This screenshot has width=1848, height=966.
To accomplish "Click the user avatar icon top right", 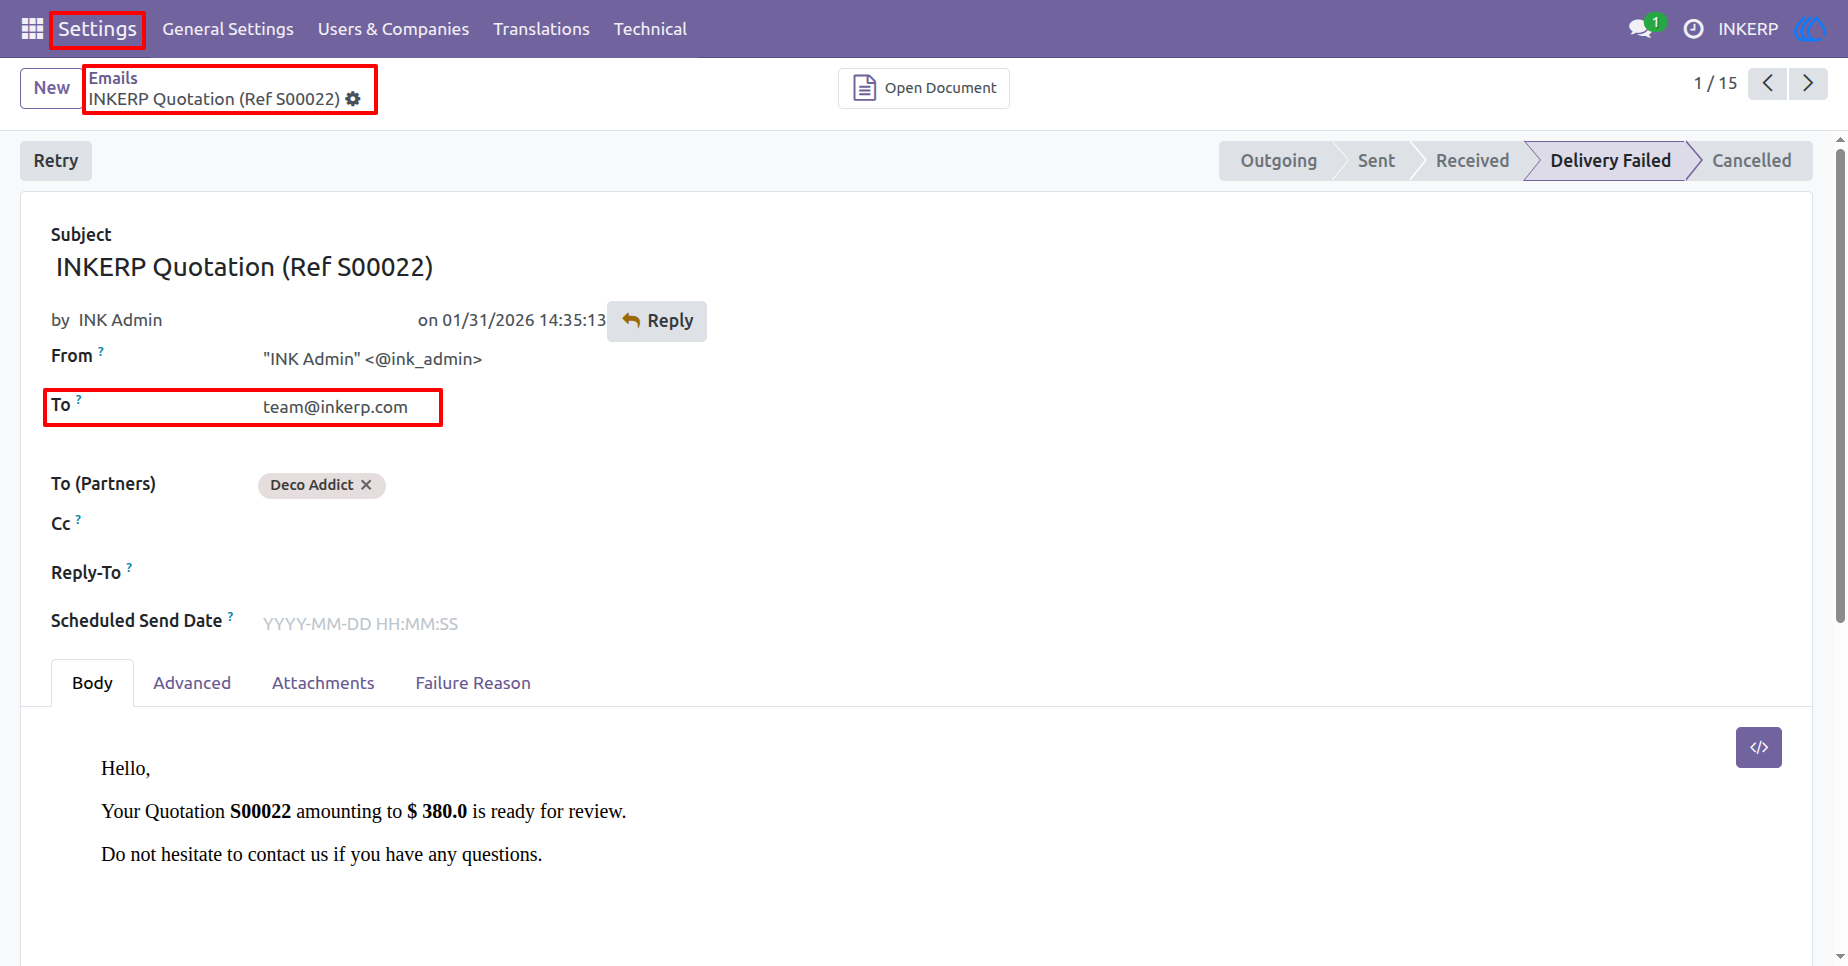I will click(x=1810, y=29).
